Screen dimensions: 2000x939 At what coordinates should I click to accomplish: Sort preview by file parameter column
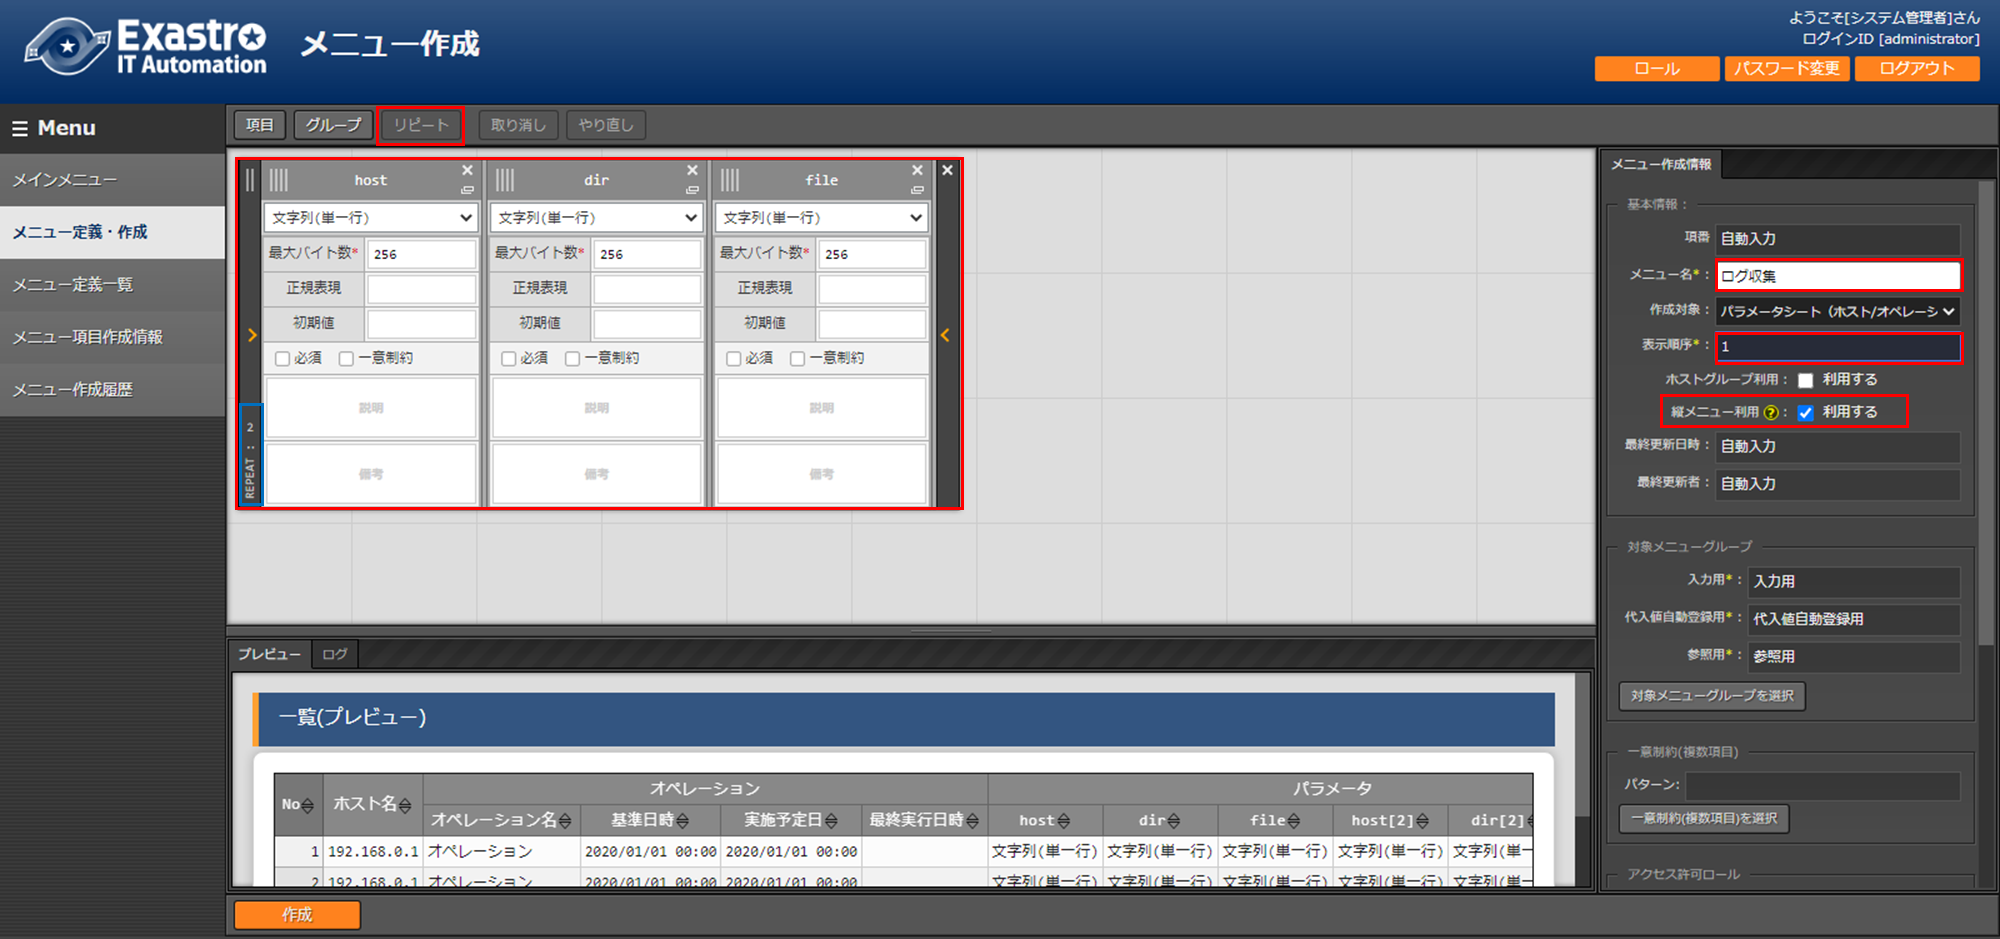pyautogui.click(x=1294, y=821)
